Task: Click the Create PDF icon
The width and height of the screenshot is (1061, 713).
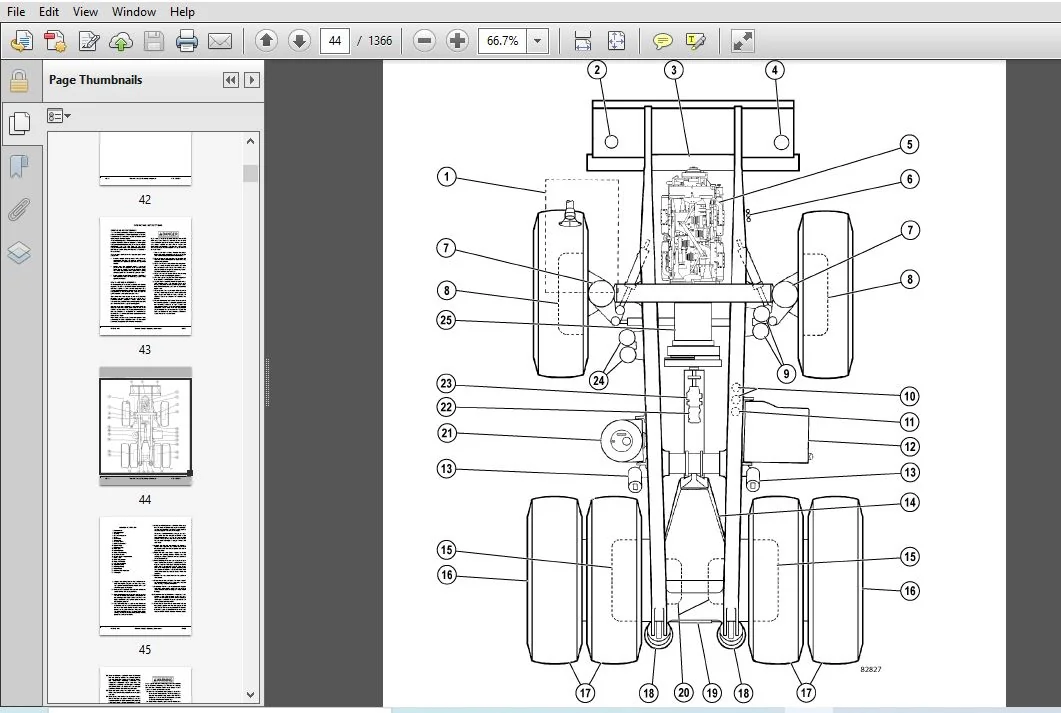Action: tap(55, 41)
